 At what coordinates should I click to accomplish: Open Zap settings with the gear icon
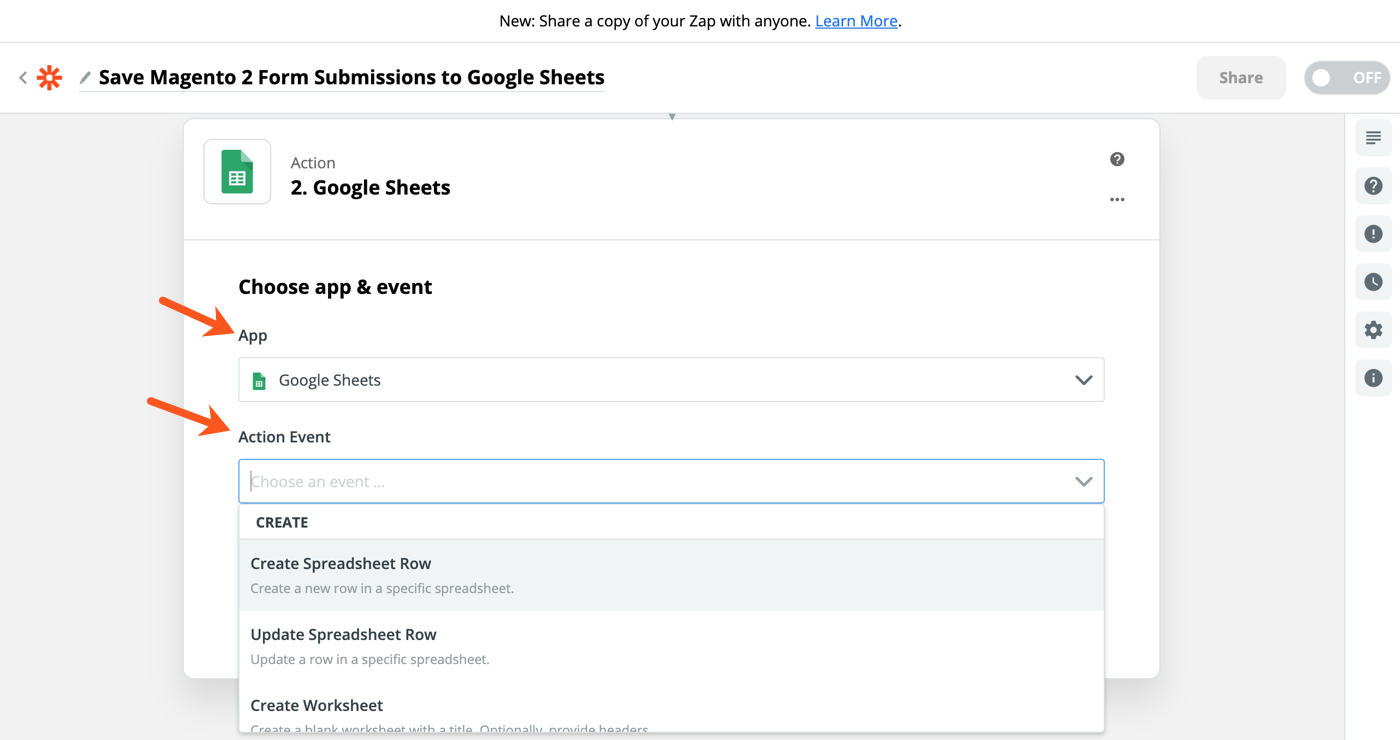(1373, 329)
